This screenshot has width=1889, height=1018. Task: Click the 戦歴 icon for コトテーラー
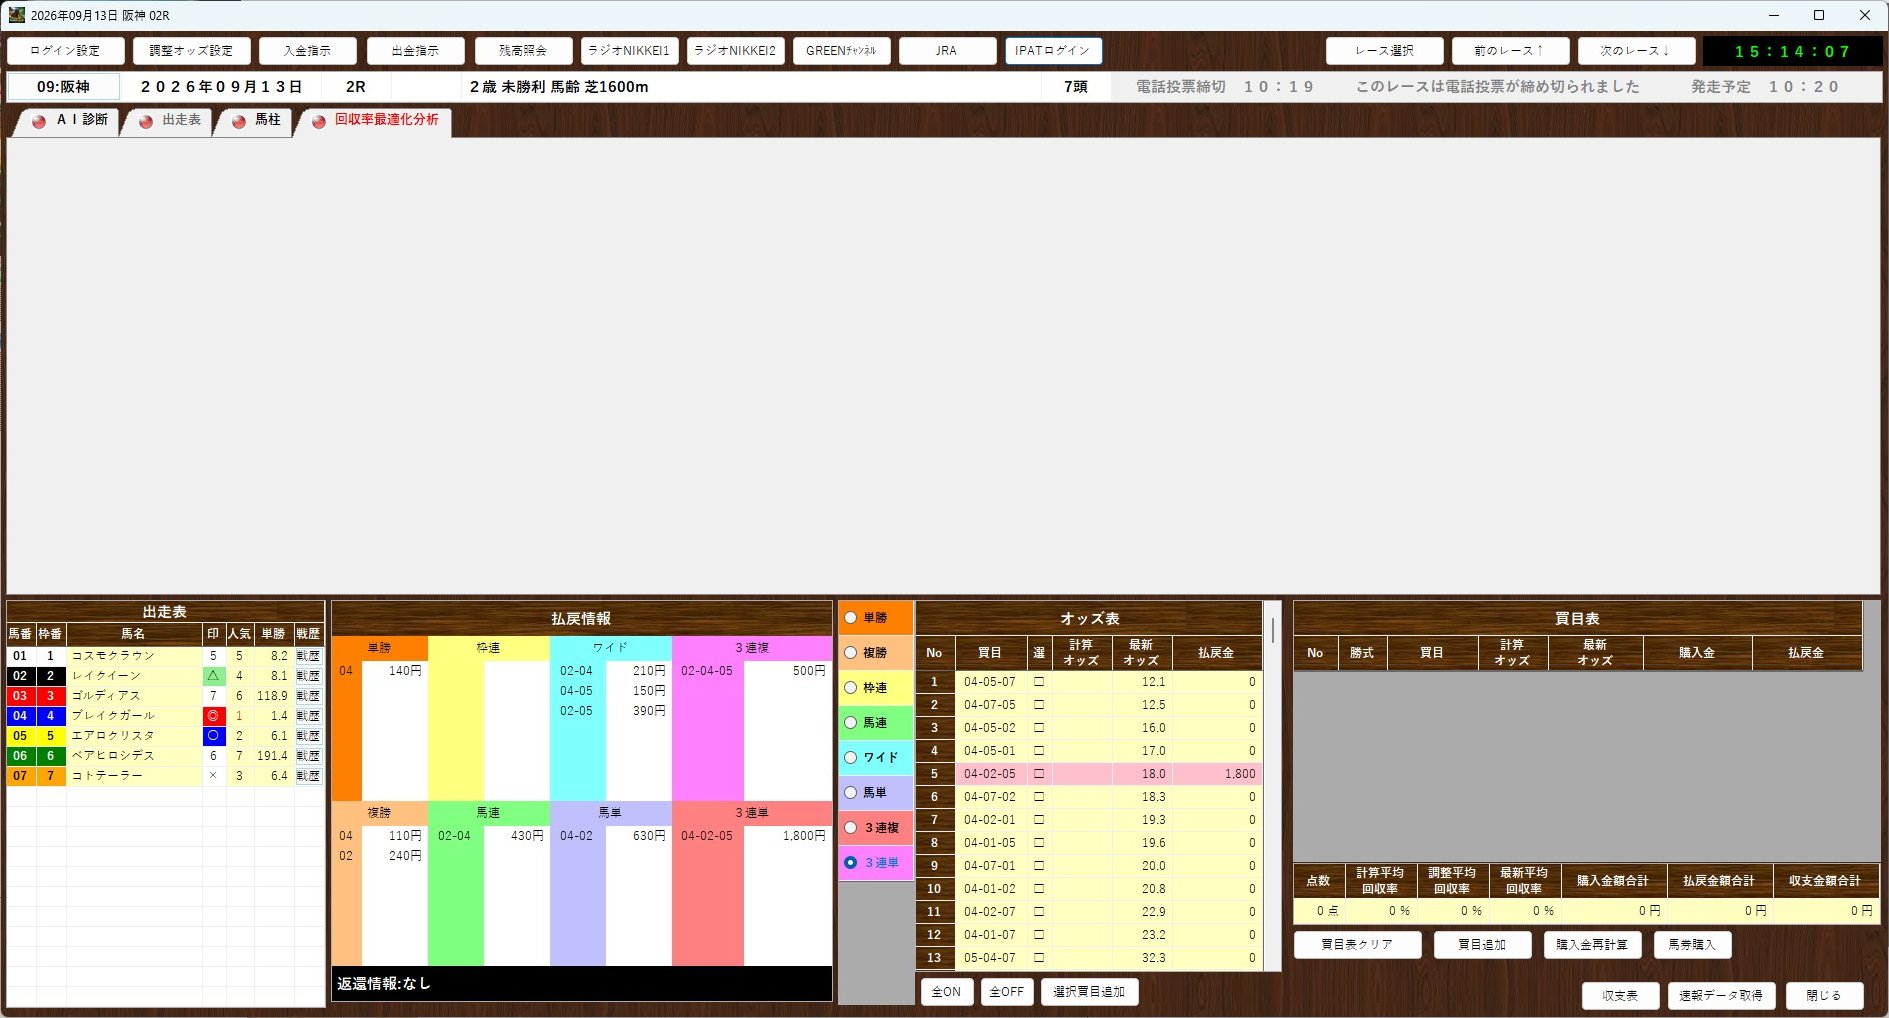coord(308,776)
